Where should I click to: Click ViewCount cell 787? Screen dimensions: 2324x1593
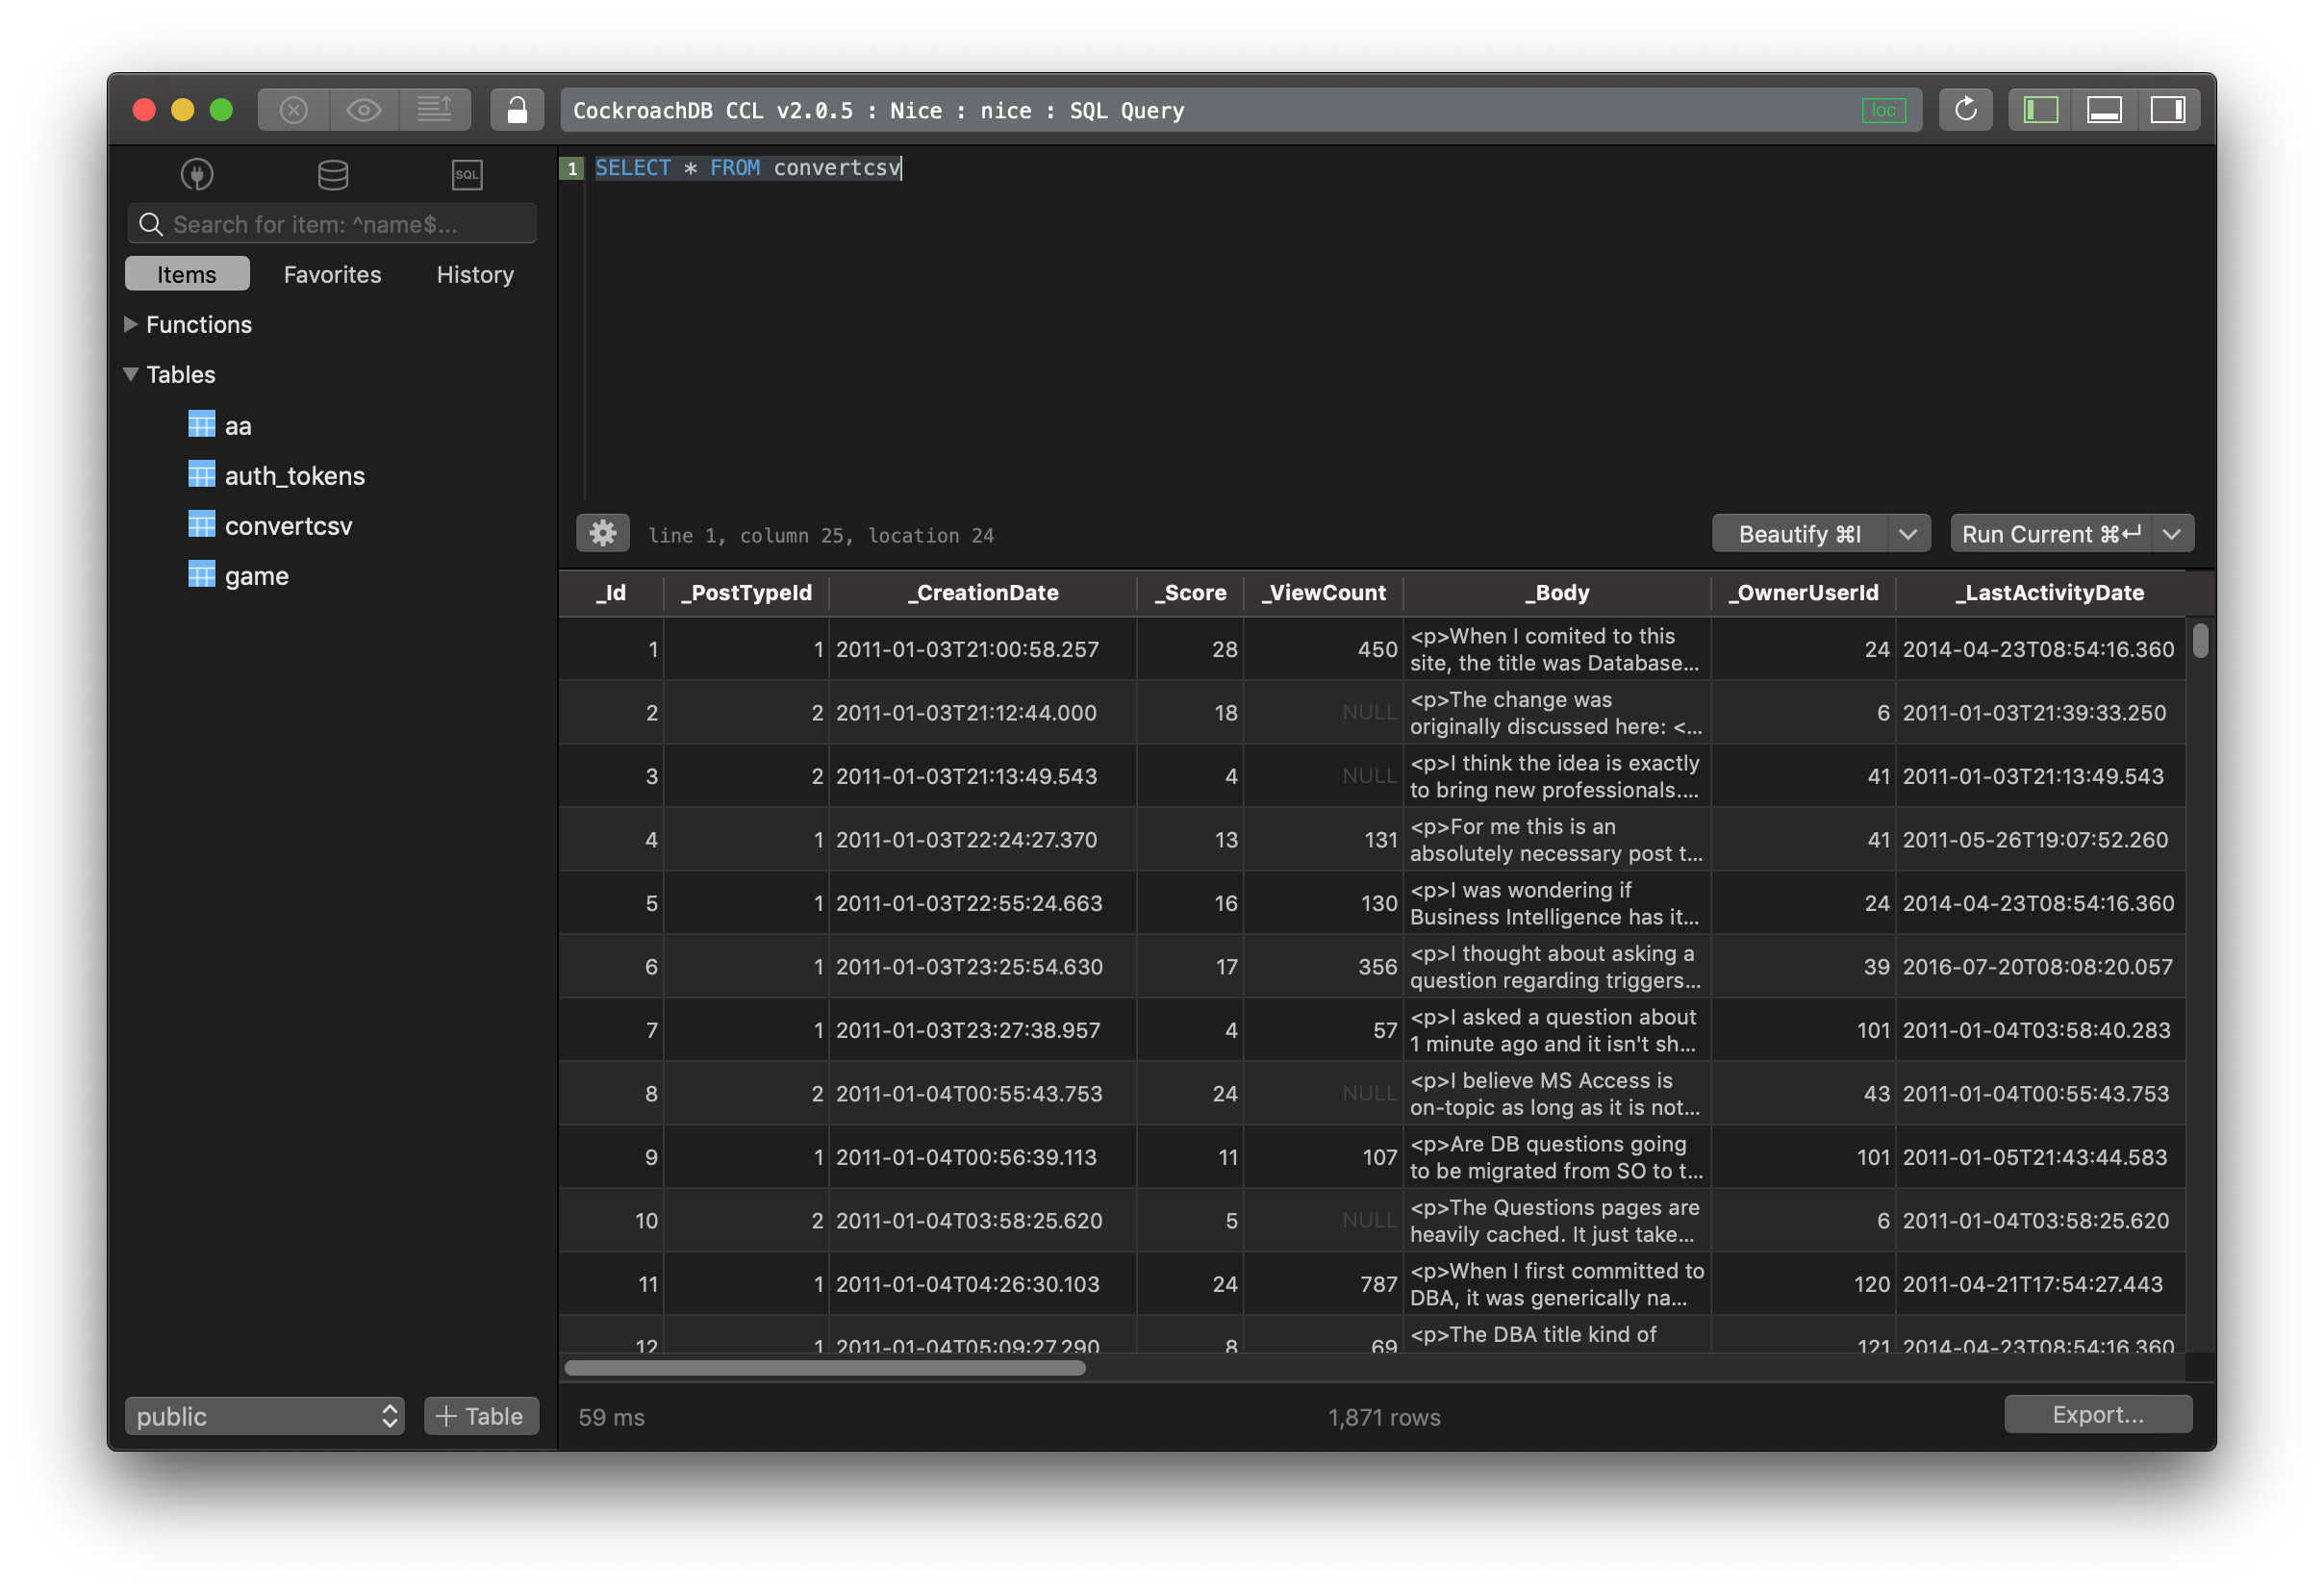point(1324,1284)
